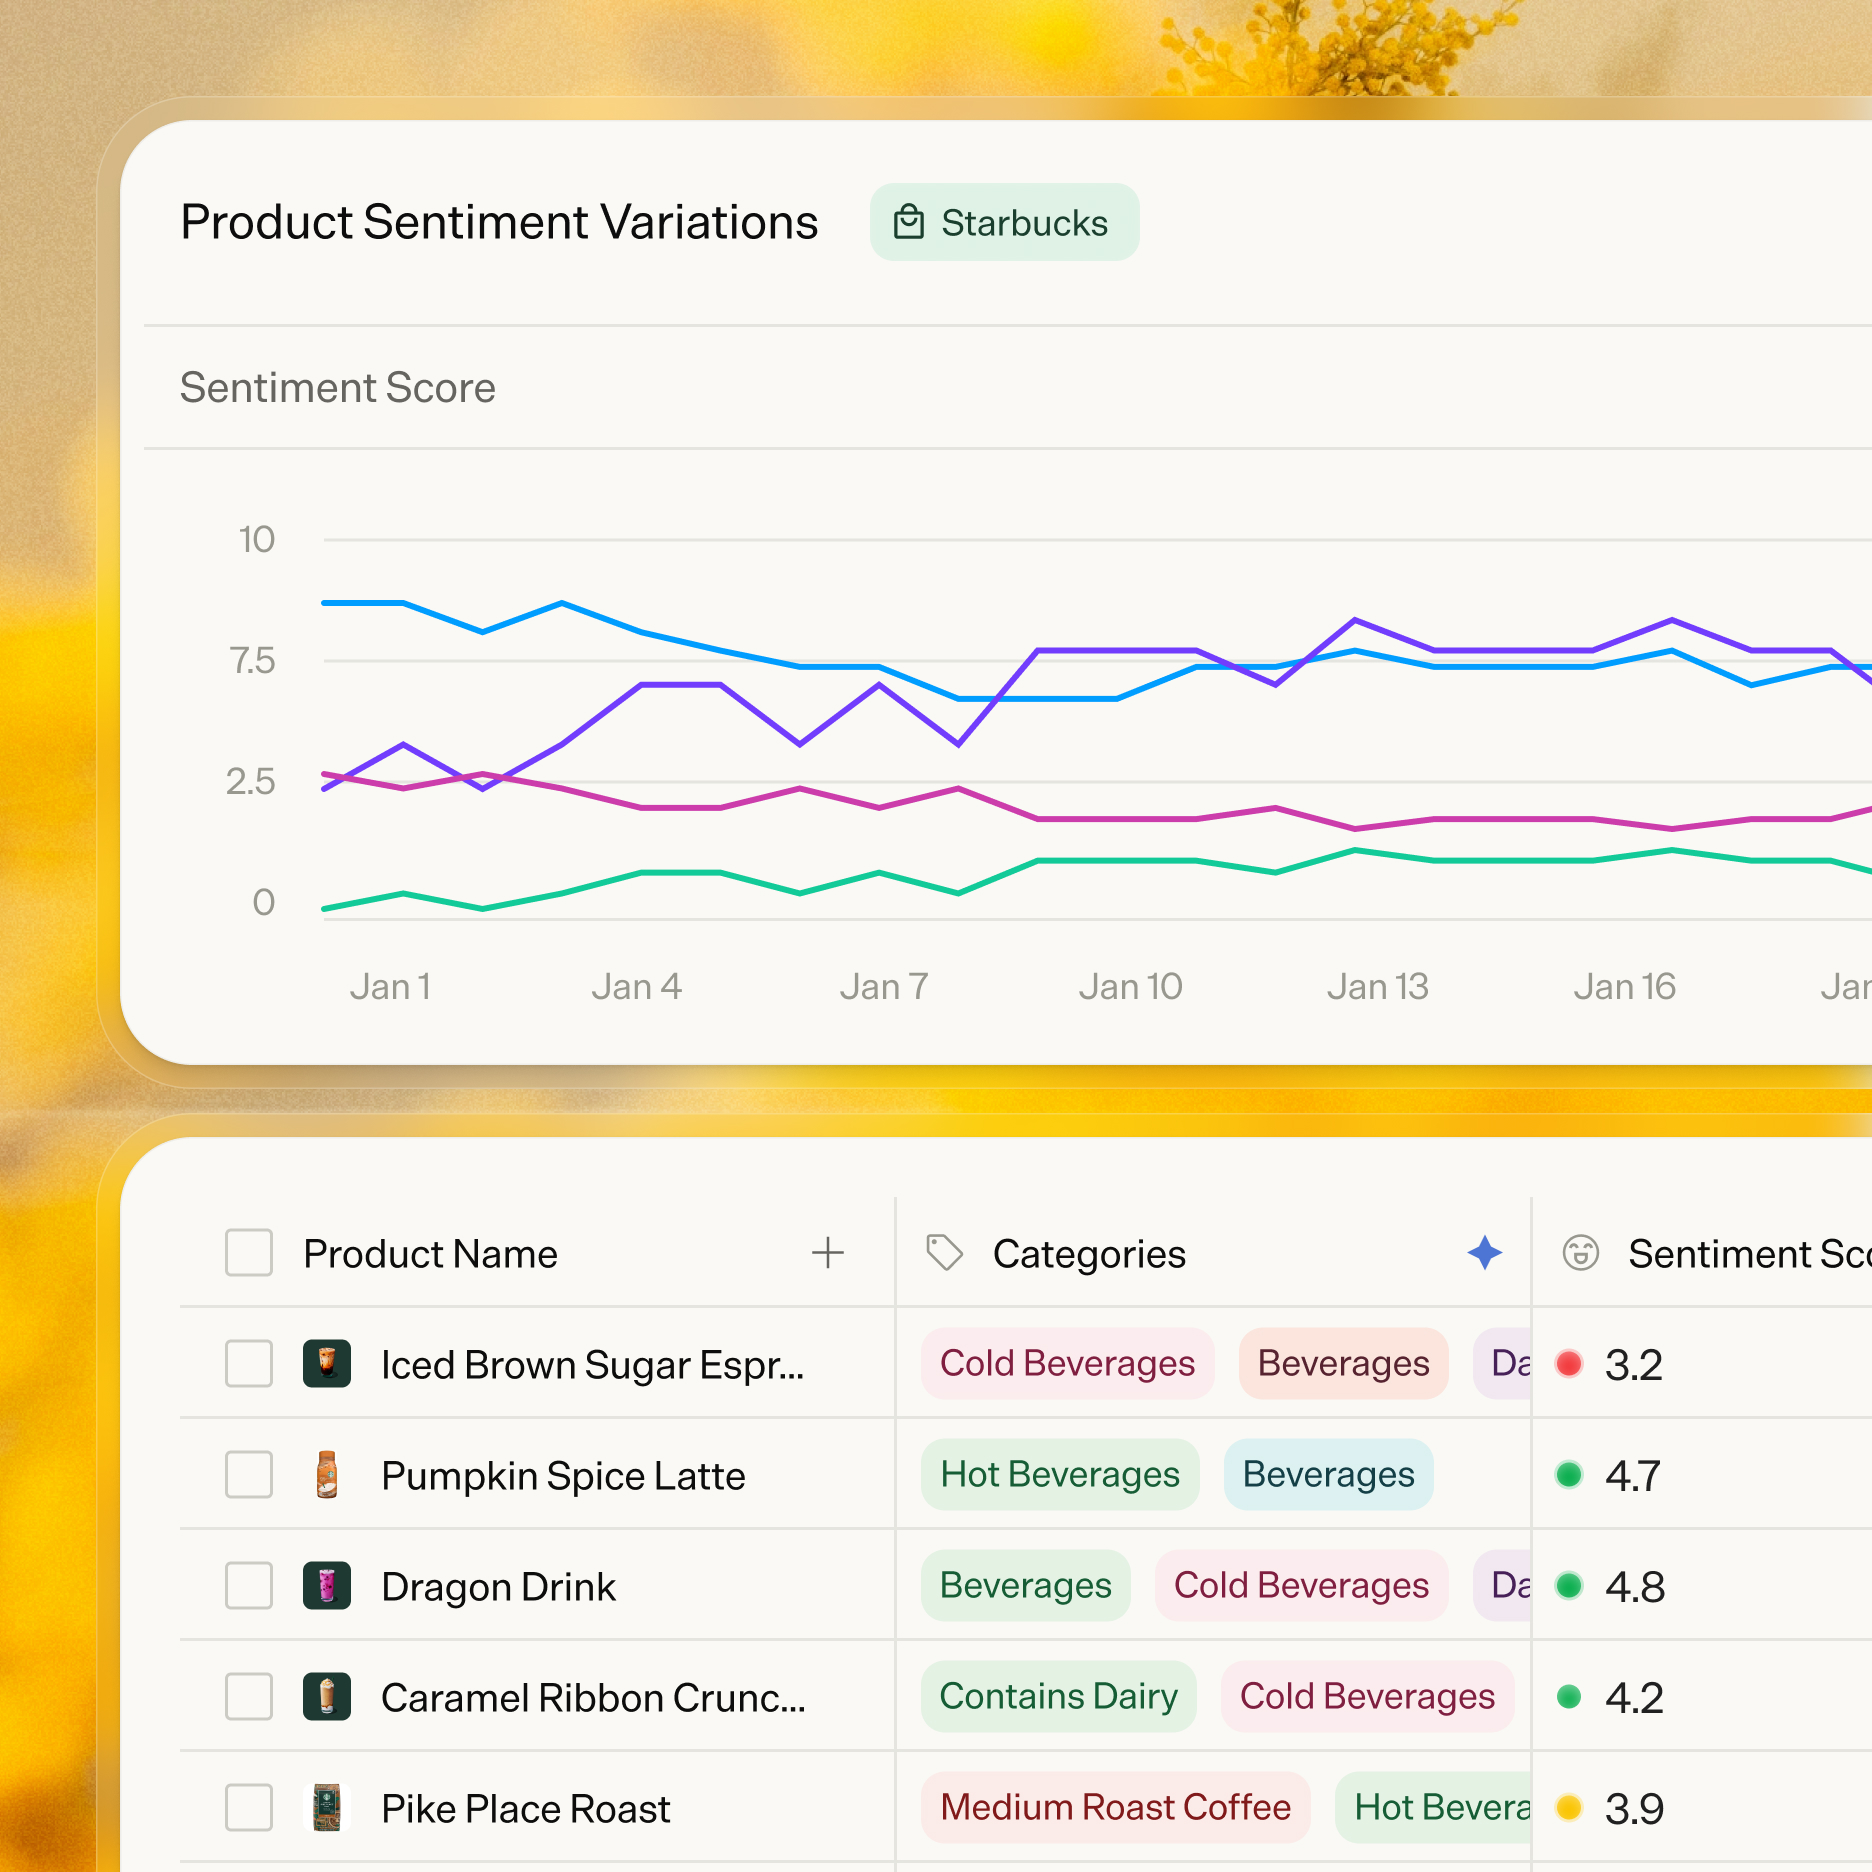Click the Jan 7 axis label
The width and height of the screenshot is (1872, 1872).
884,987
